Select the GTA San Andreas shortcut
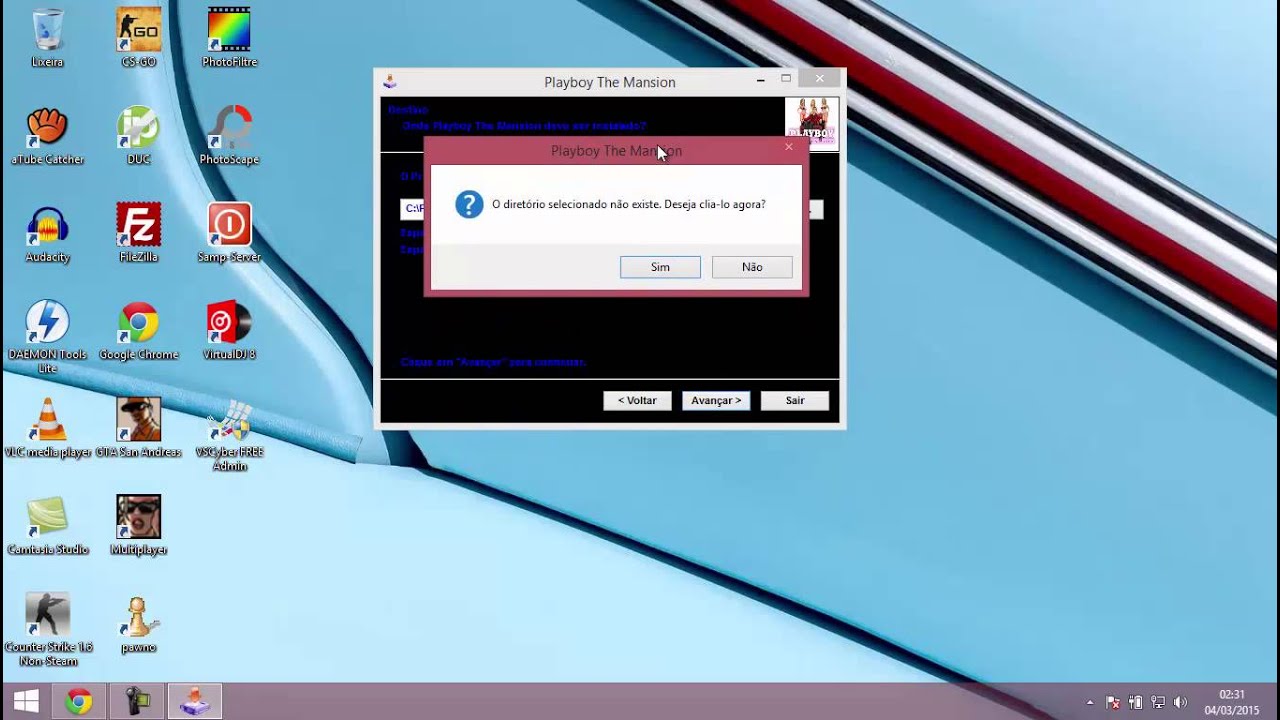The width and height of the screenshot is (1280, 720). click(x=139, y=428)
